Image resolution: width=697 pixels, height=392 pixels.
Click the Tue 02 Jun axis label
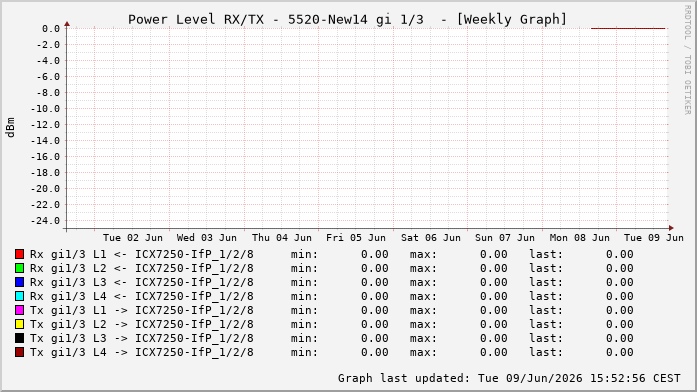[133, 238]
